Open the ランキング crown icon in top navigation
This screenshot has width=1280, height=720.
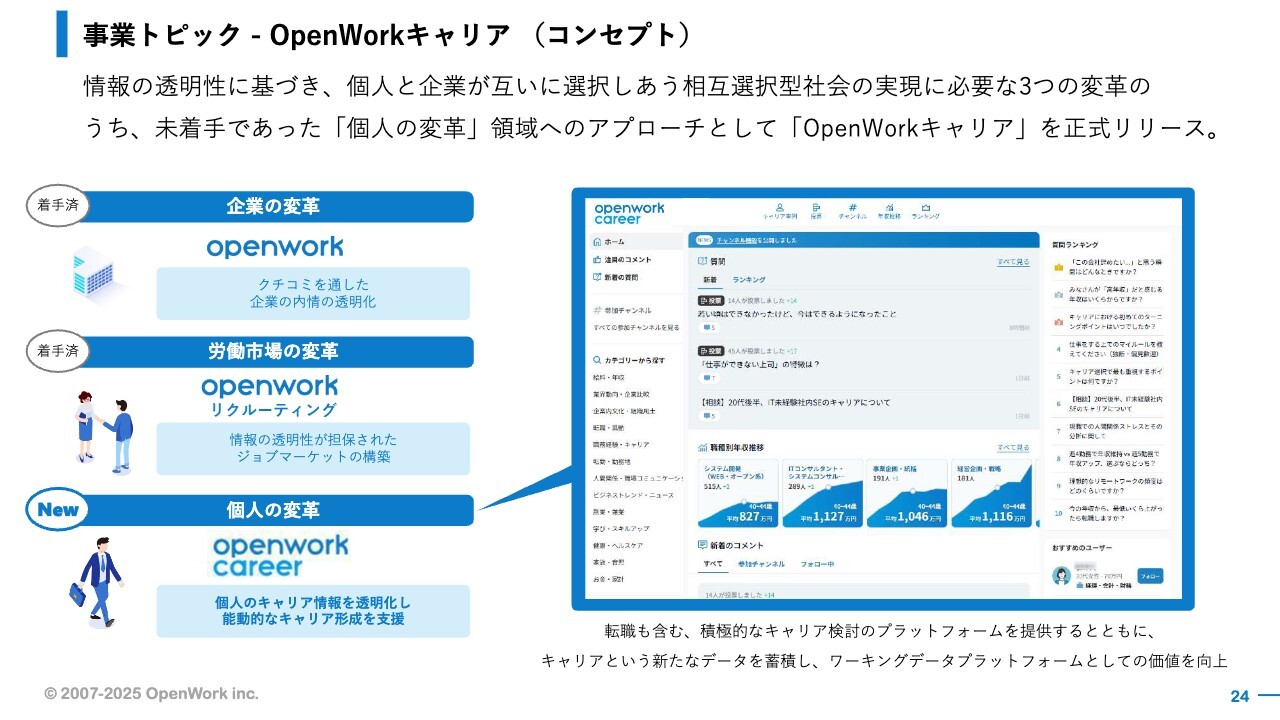(x=926, y=207)
